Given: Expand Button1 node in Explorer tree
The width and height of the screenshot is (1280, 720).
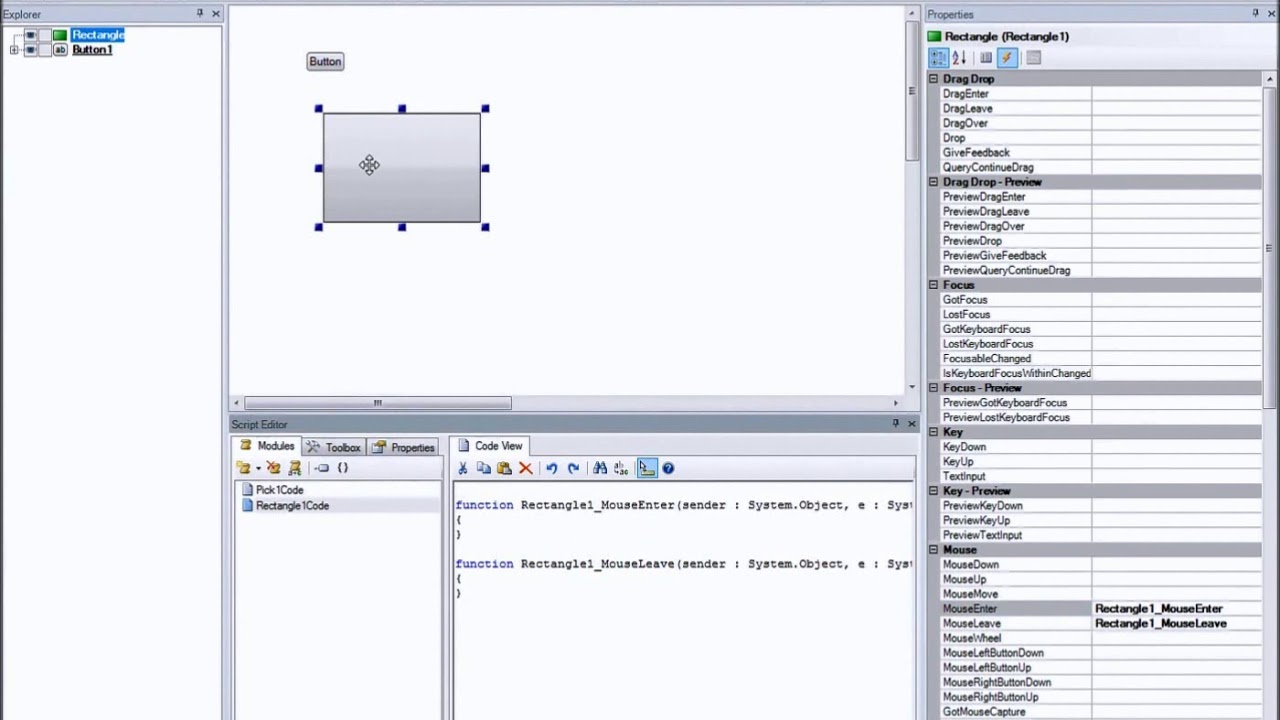Looking at the screenshot, I should [14, 49].
